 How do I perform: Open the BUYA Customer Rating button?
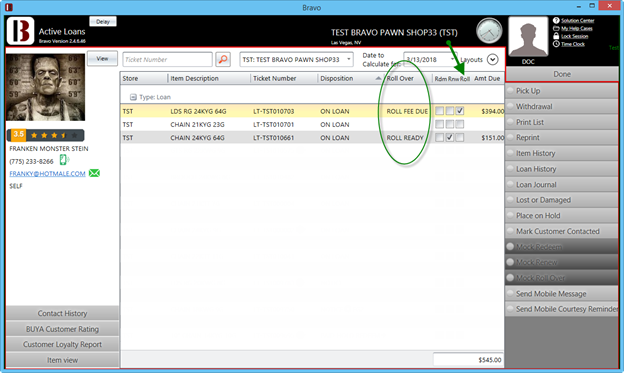(x=62, y=329)
